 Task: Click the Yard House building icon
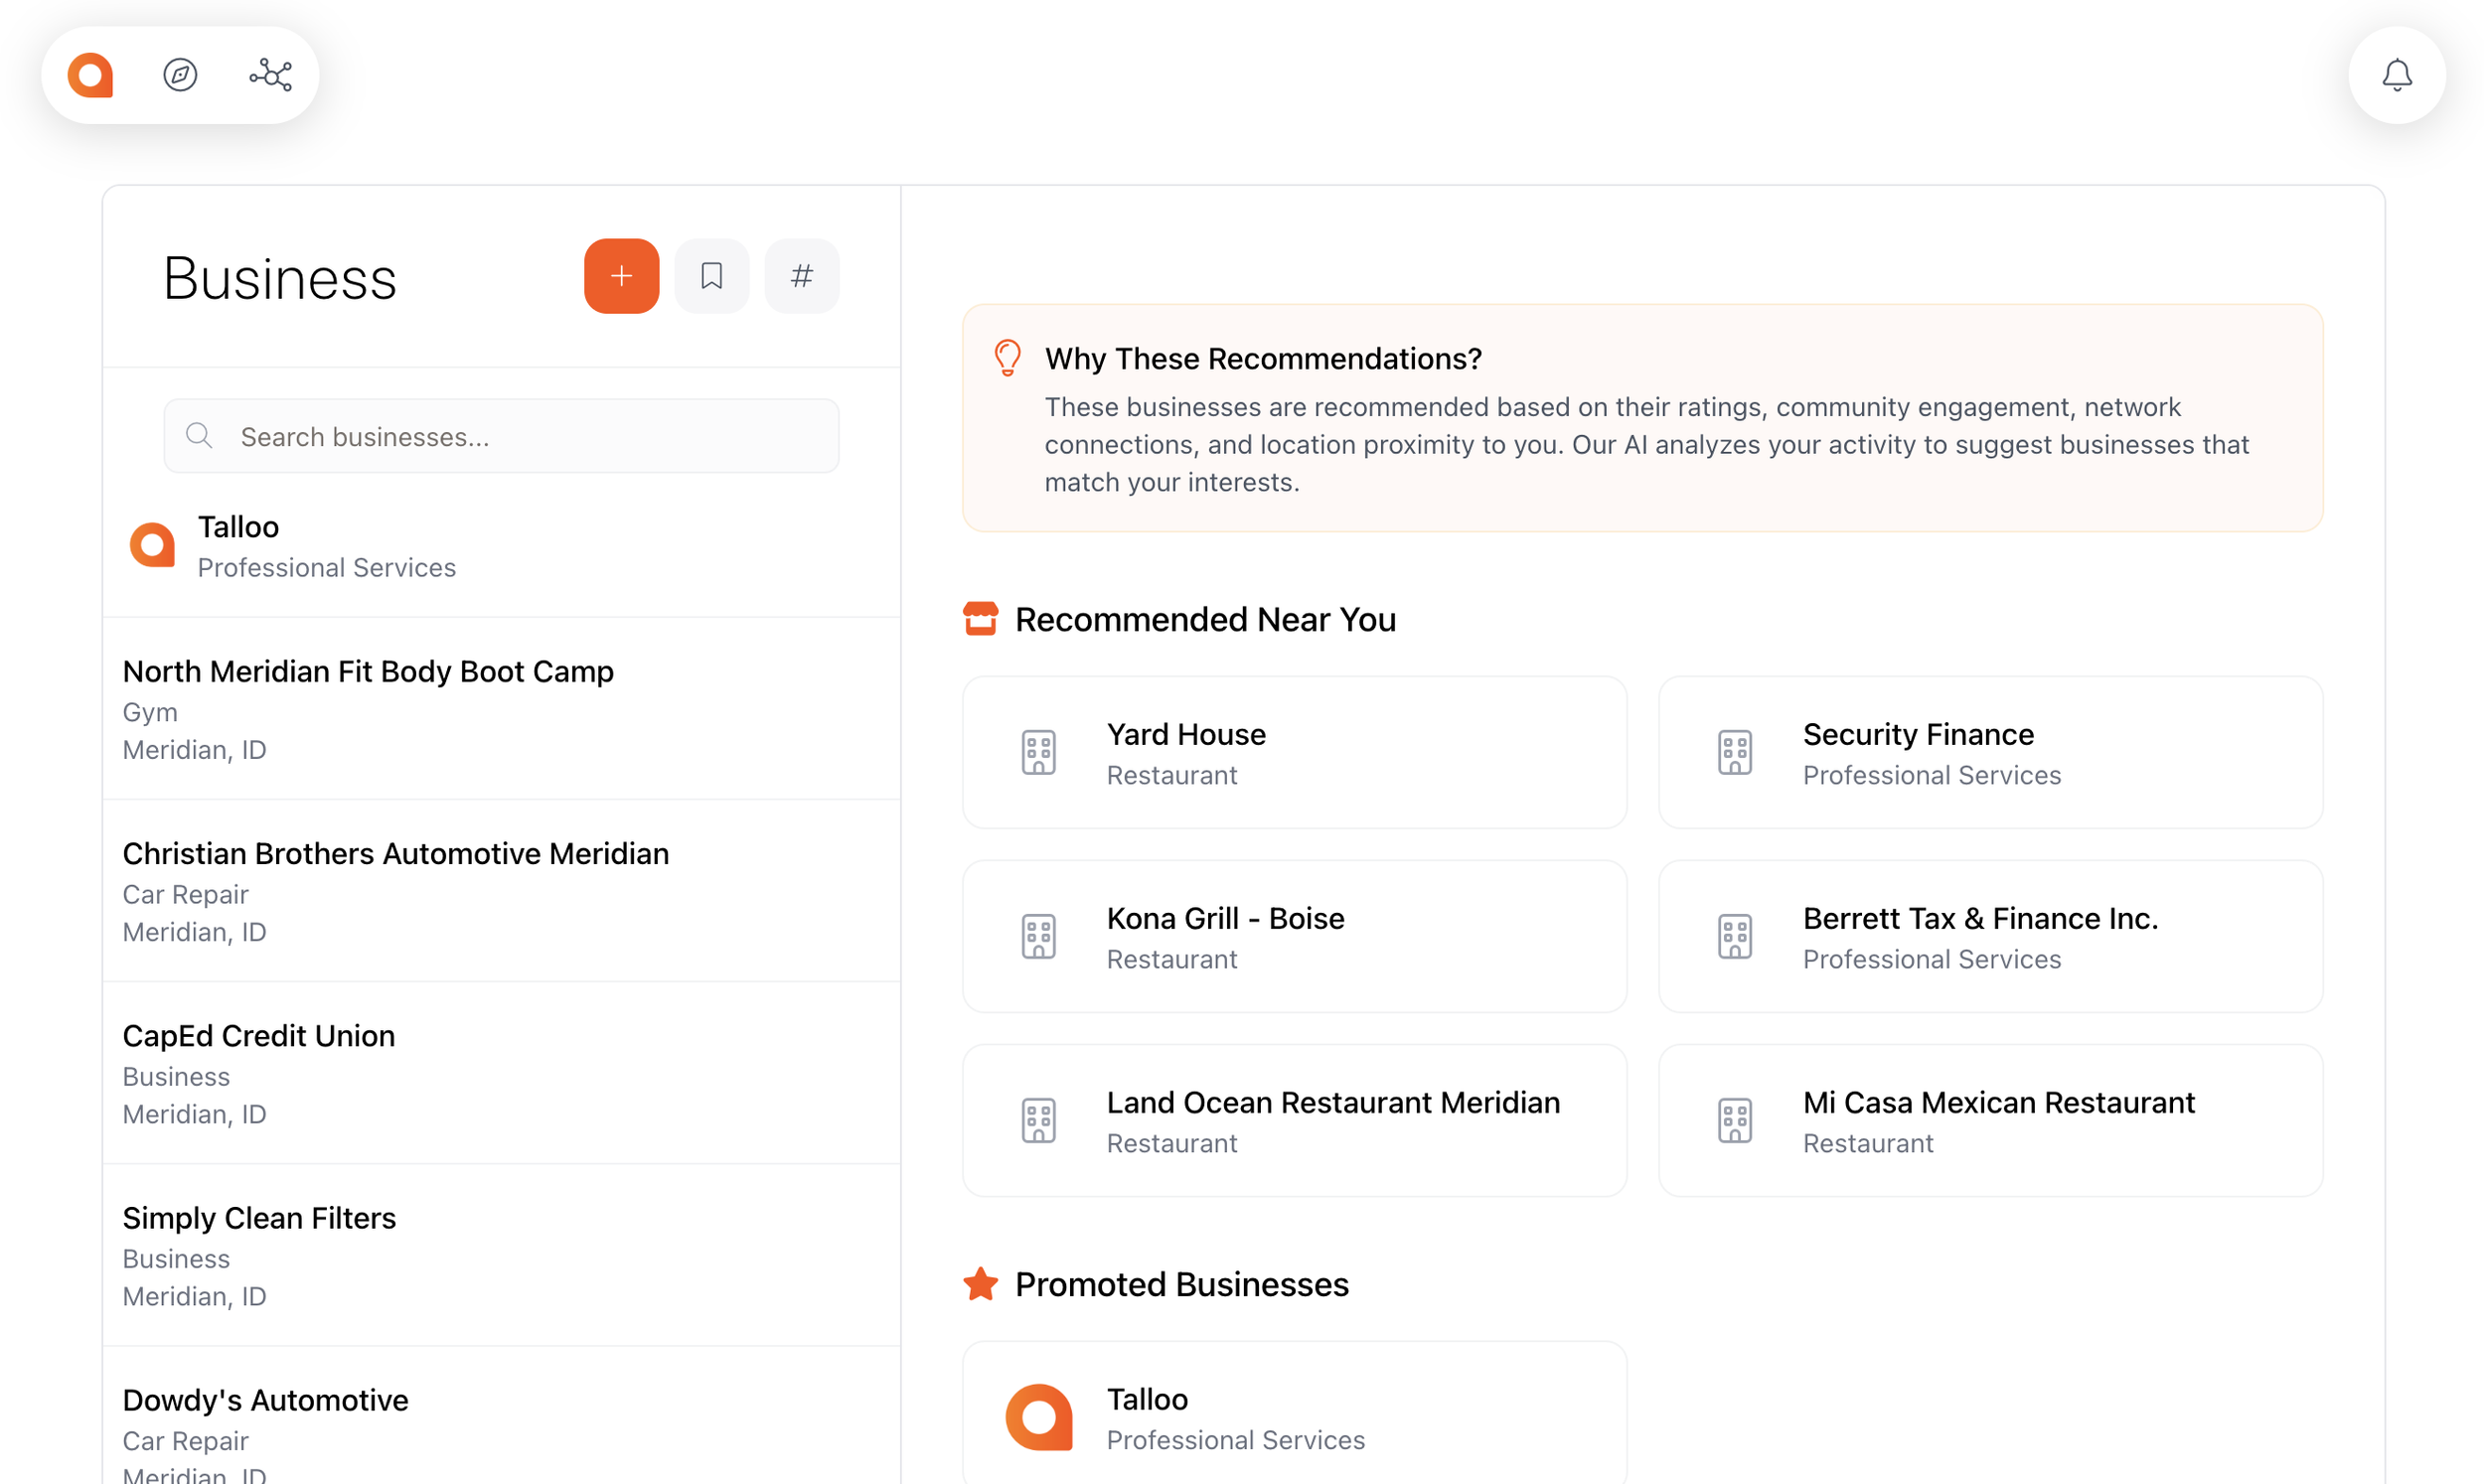click(x=1038, y=752)
